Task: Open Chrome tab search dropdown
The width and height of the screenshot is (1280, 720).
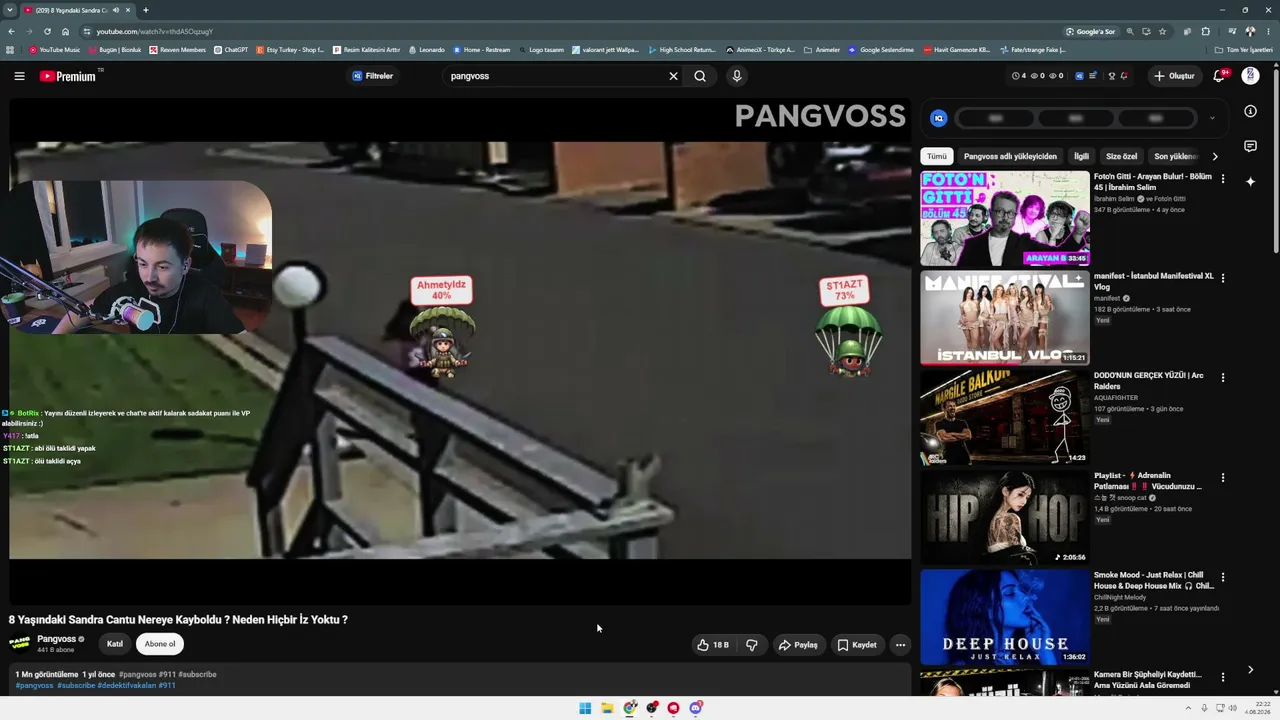Action: [x=10, y=10]
